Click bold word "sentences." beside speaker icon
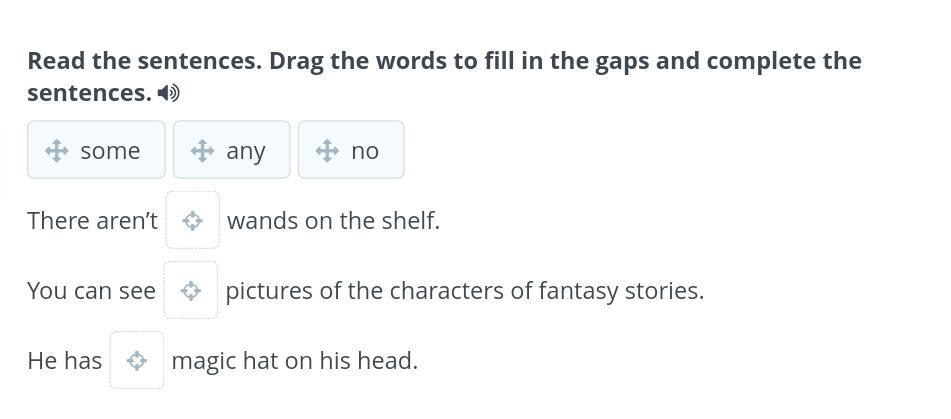 coord(89,93)
